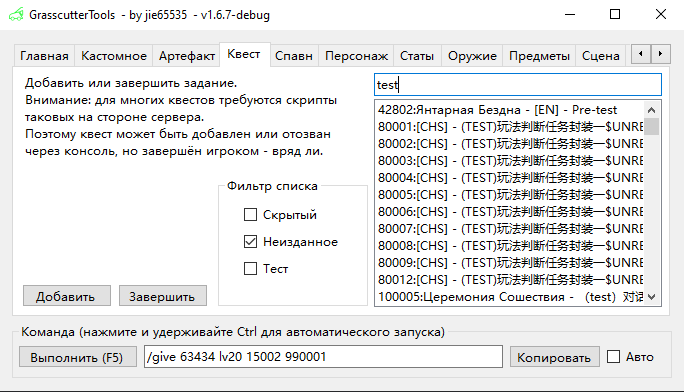Open the Статы tab
Viewport: 684px width, 392px height.
point(417,56)
